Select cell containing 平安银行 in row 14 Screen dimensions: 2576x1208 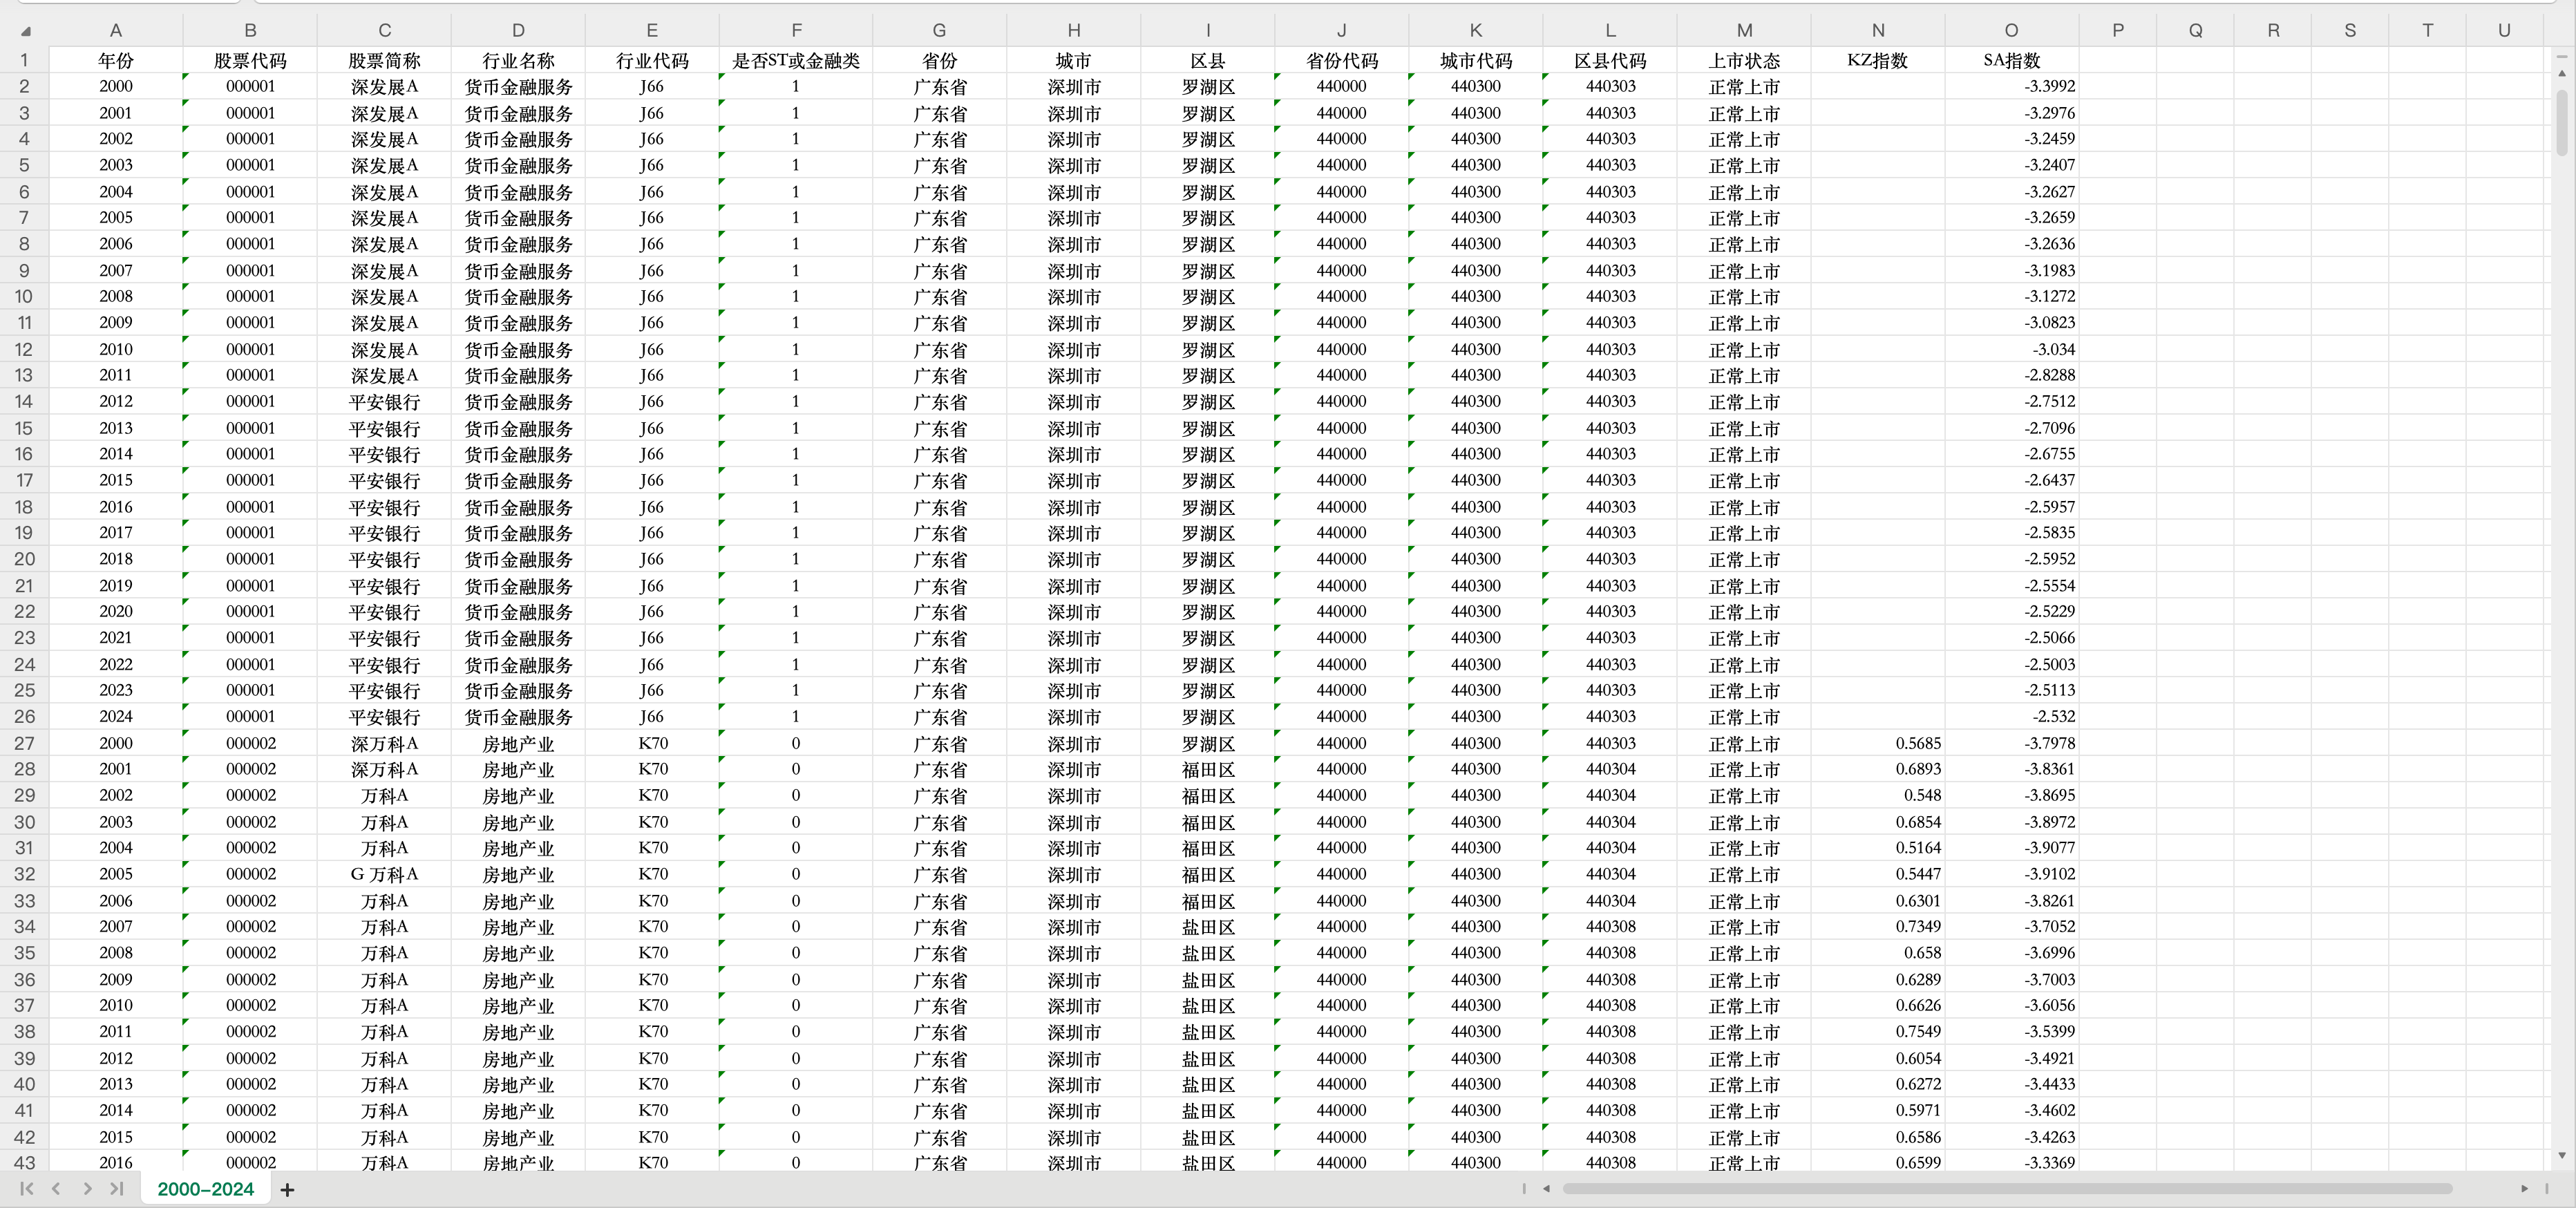[384, 402]
